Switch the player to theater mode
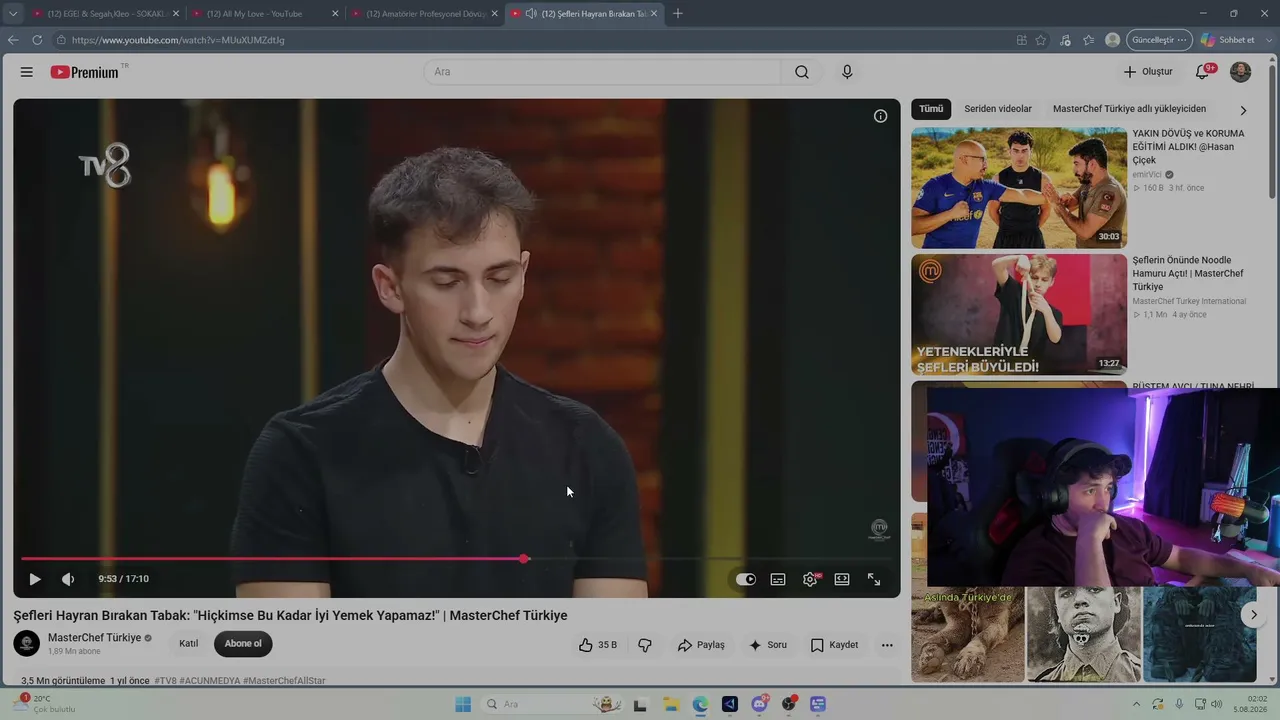Image resolution: width=1280 pixels, height=720 pixels. pyautogui.click(x=842, y=579)
